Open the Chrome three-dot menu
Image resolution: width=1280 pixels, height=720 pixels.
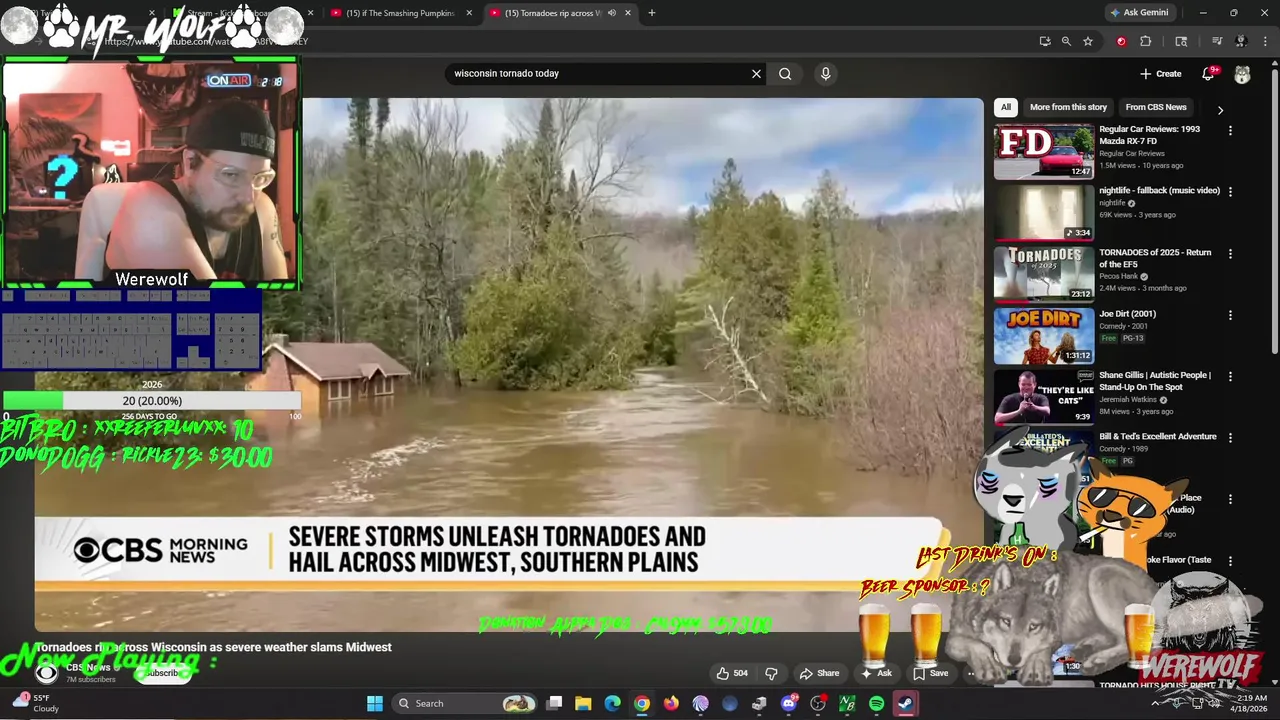point(1265,41)
